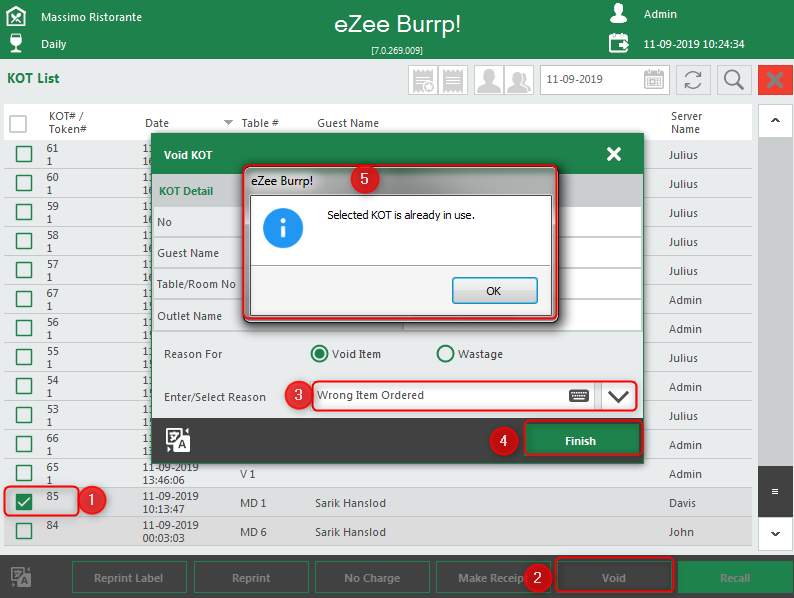This screenshot has width=794, height=598.
Task: Click the V 1 table cell
Action: pos(248,474)
